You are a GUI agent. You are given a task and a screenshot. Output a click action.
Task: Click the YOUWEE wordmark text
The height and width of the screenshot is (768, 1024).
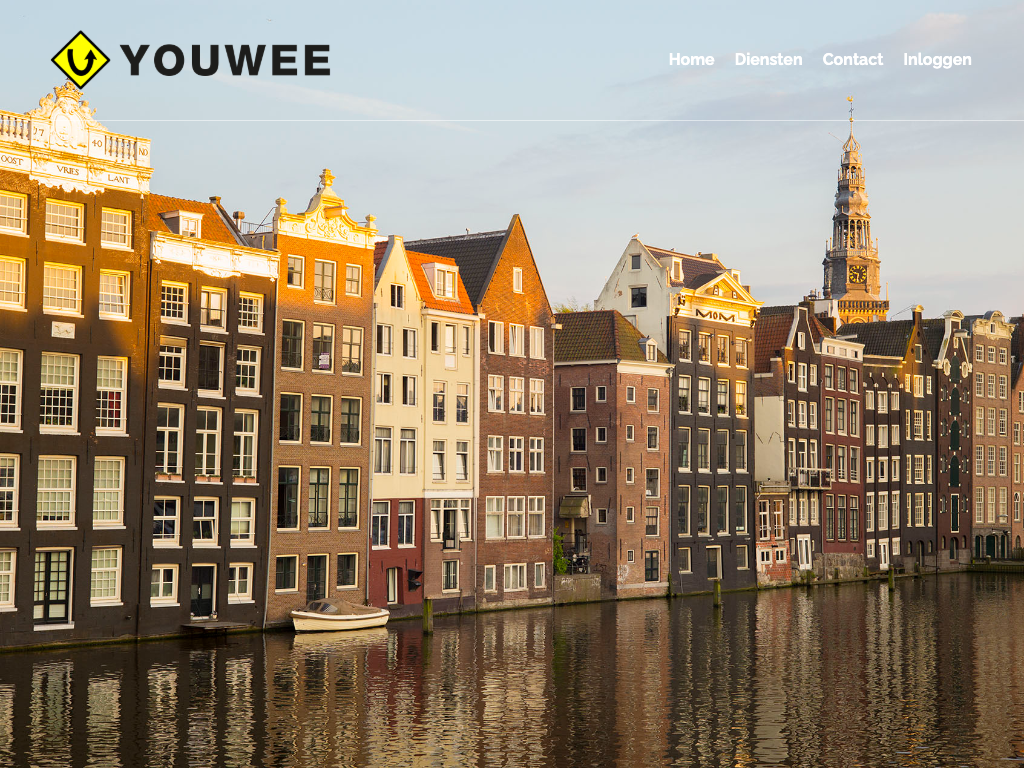[x=225, y=60]
